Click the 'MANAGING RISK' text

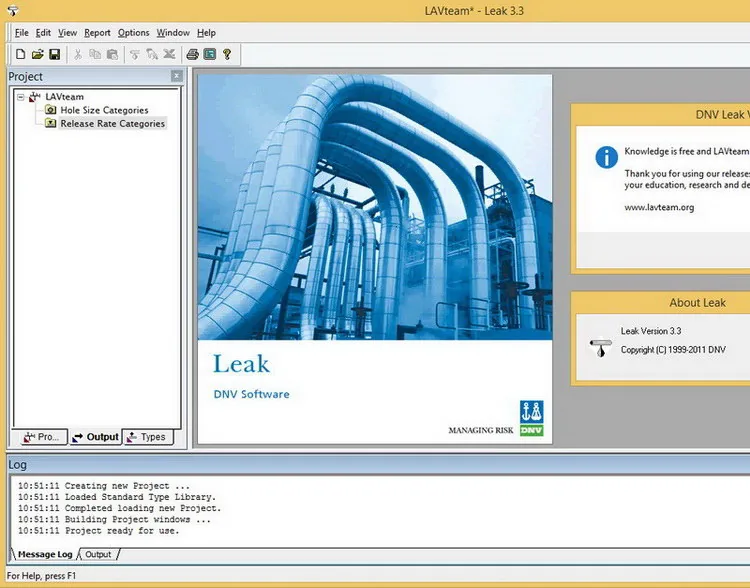tap(481, 430)
